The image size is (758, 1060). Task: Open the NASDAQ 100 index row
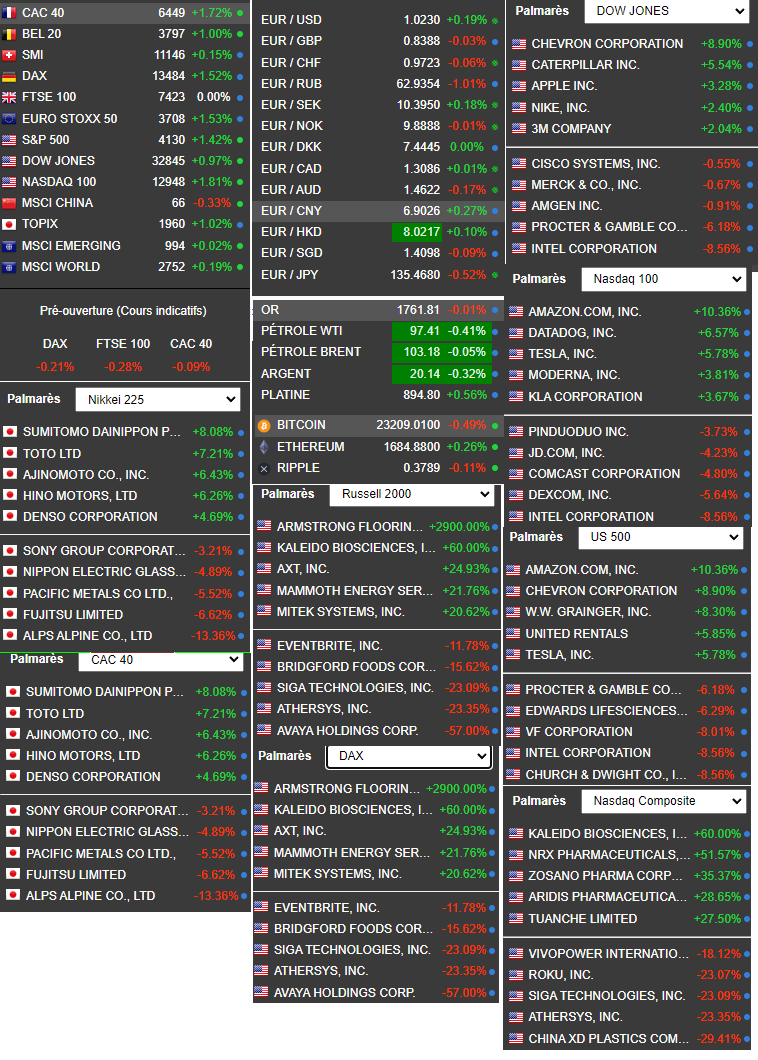point(124,182)
